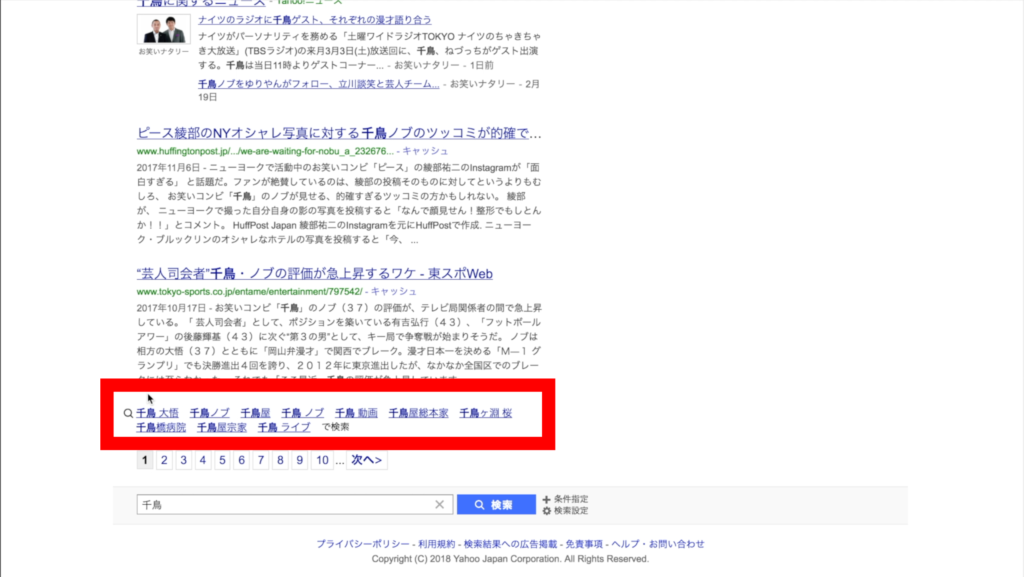
Task: Go to results page 2
Action: click(x=164, y=460)
